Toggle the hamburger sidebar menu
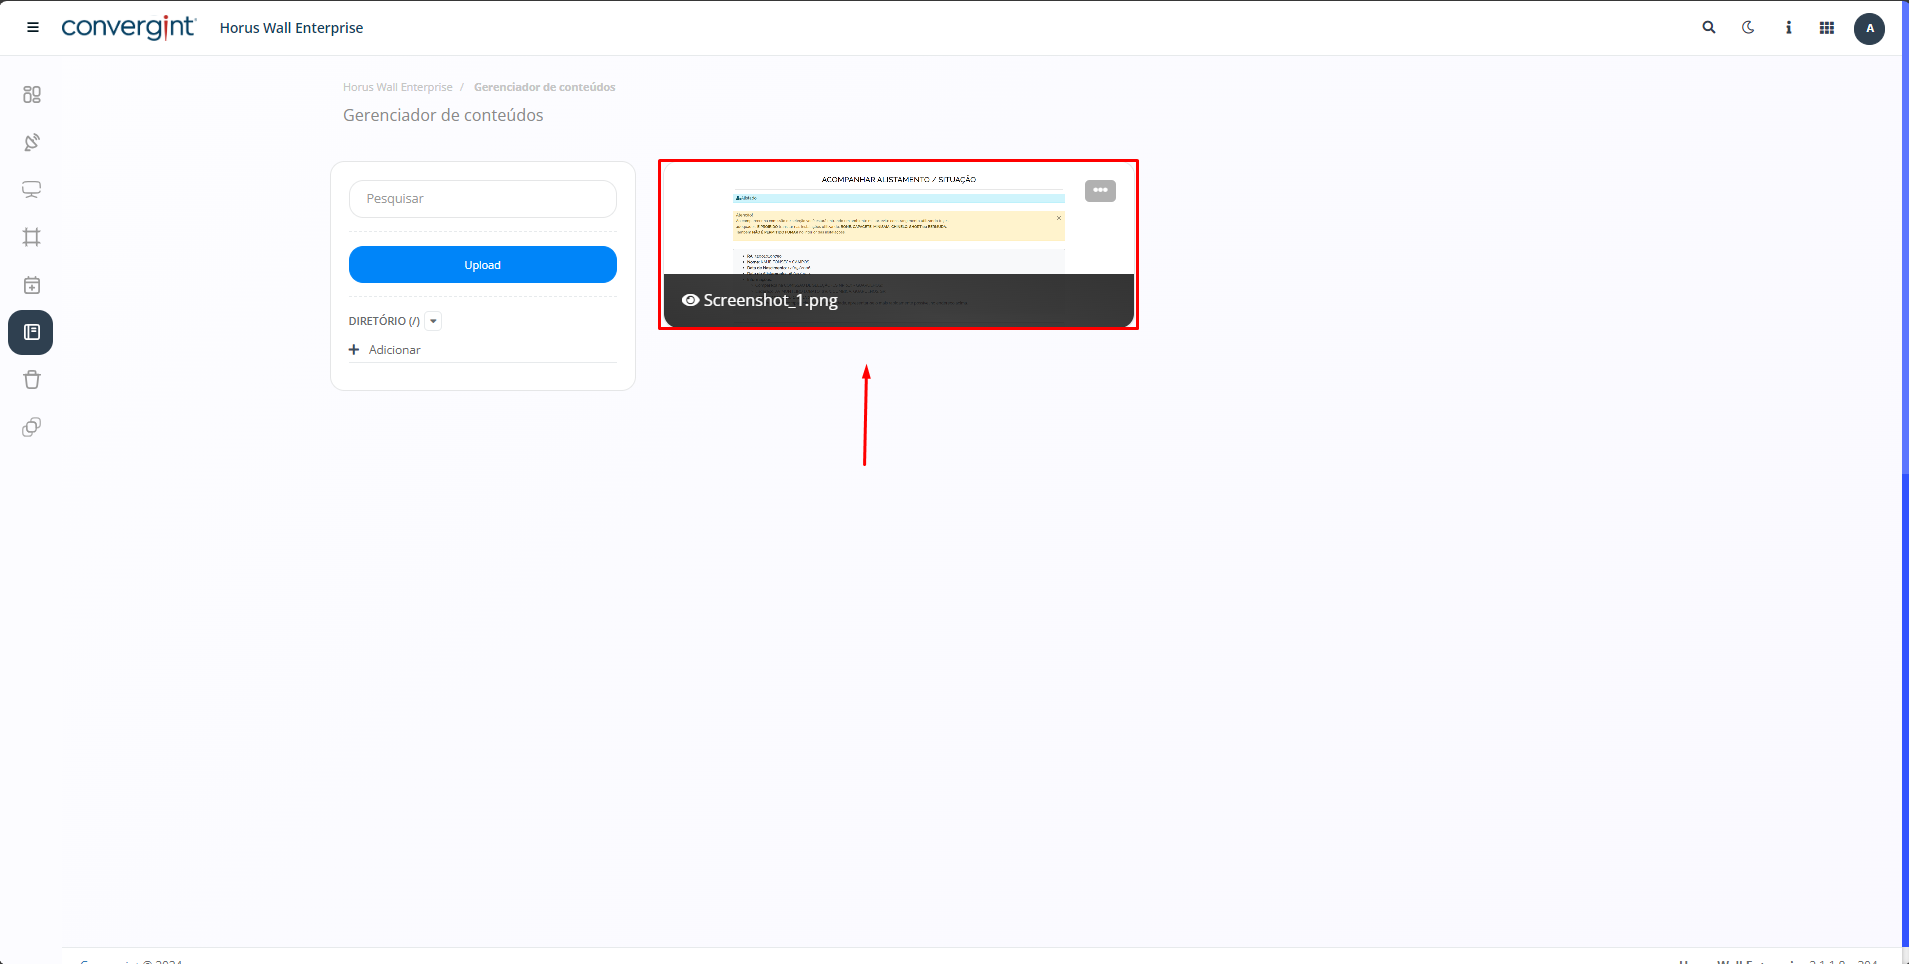Image resolution: width=1909 pixels, height=964 pixels. click(x=33, y=28)
